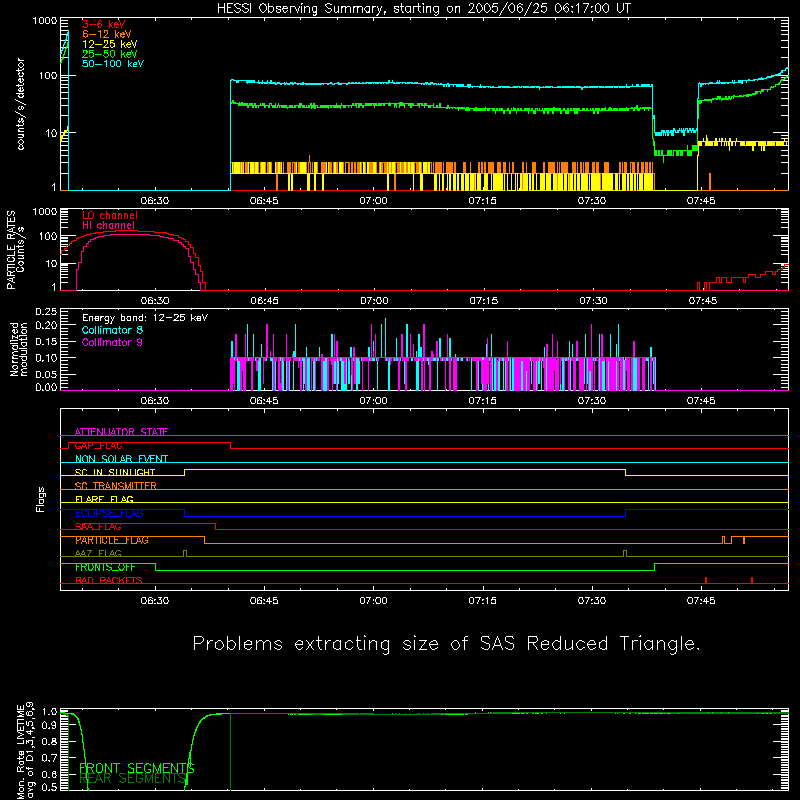The image size is (800, 800).
Task: Click the LO channel legend label
Action: point(110,215)
